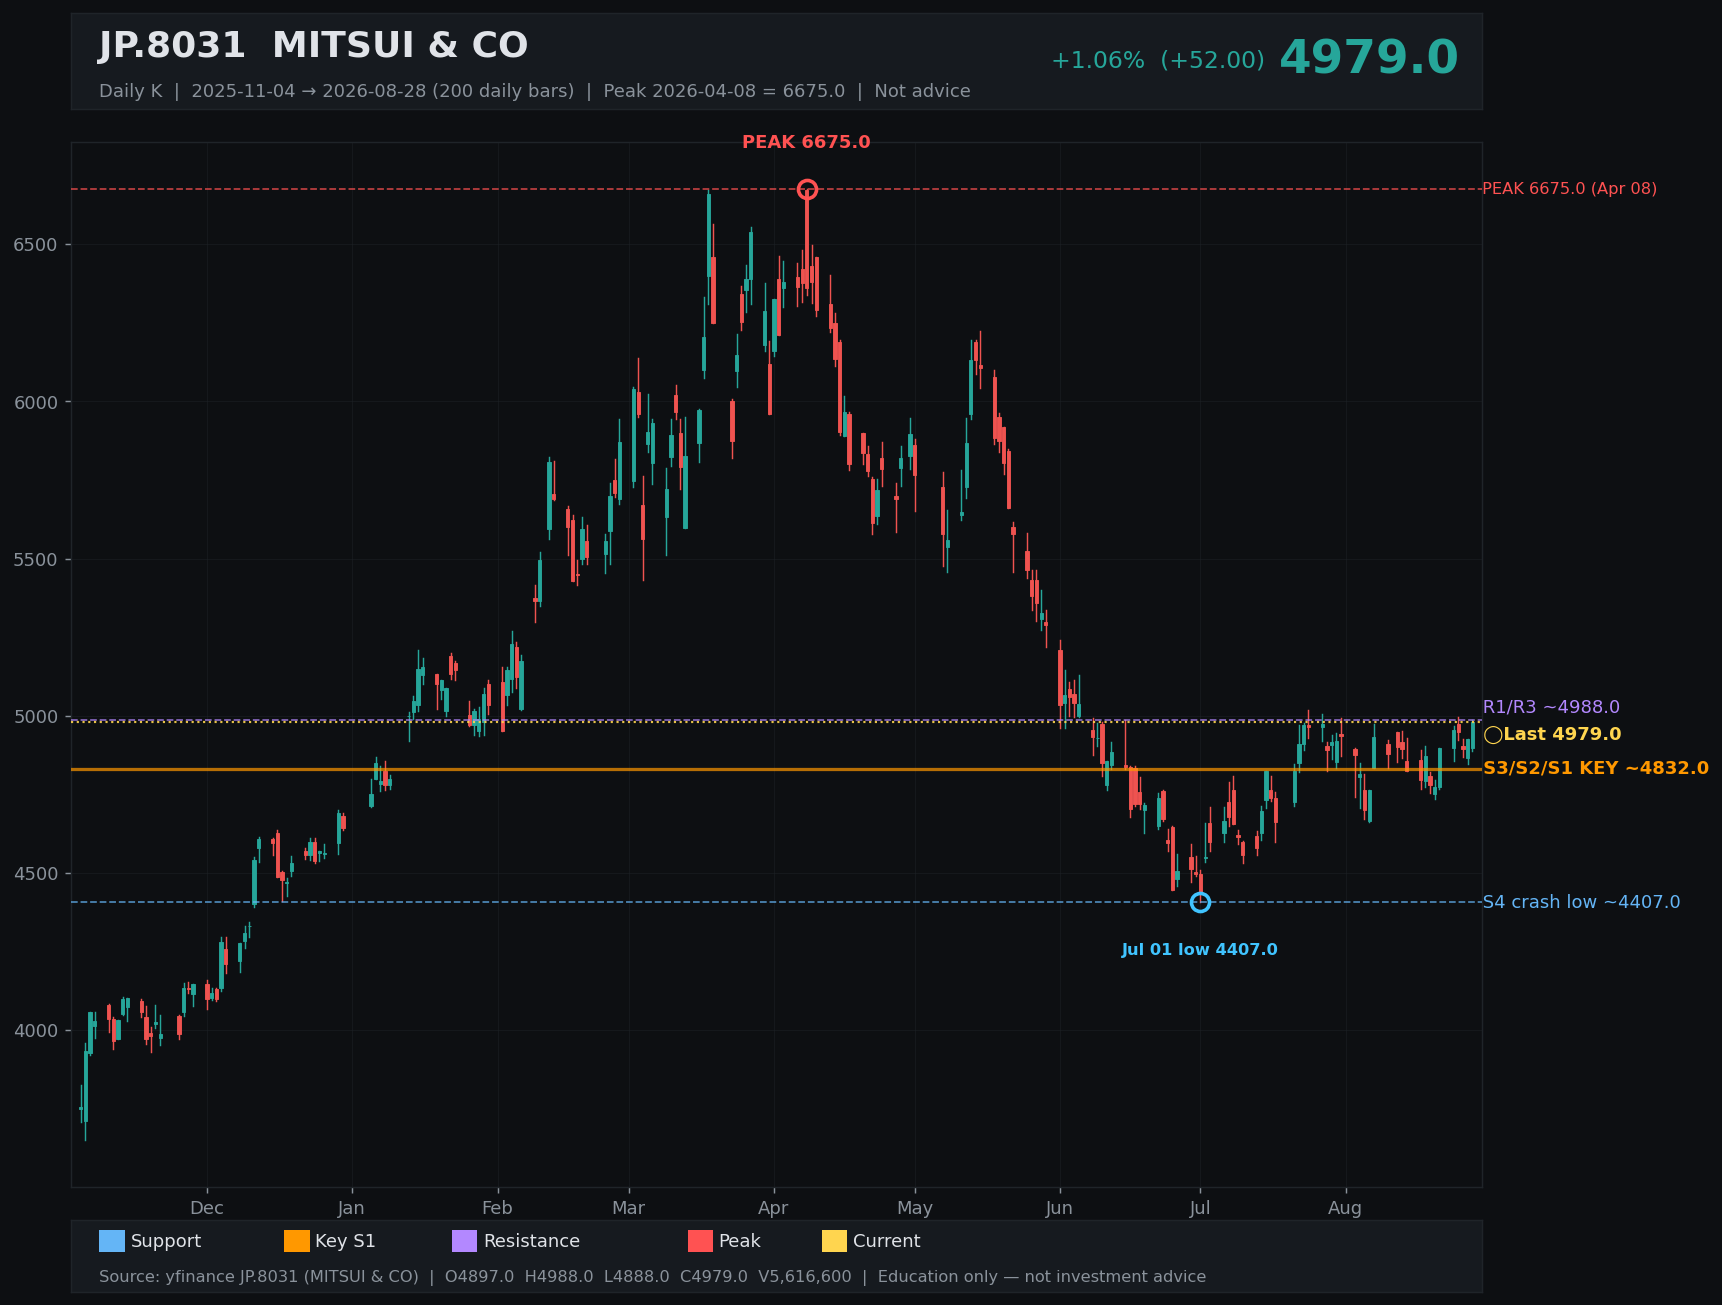Click the blue Support legend swatch
Viewport: 1722px width, 1305px height.
click(x=112, y=1241)
